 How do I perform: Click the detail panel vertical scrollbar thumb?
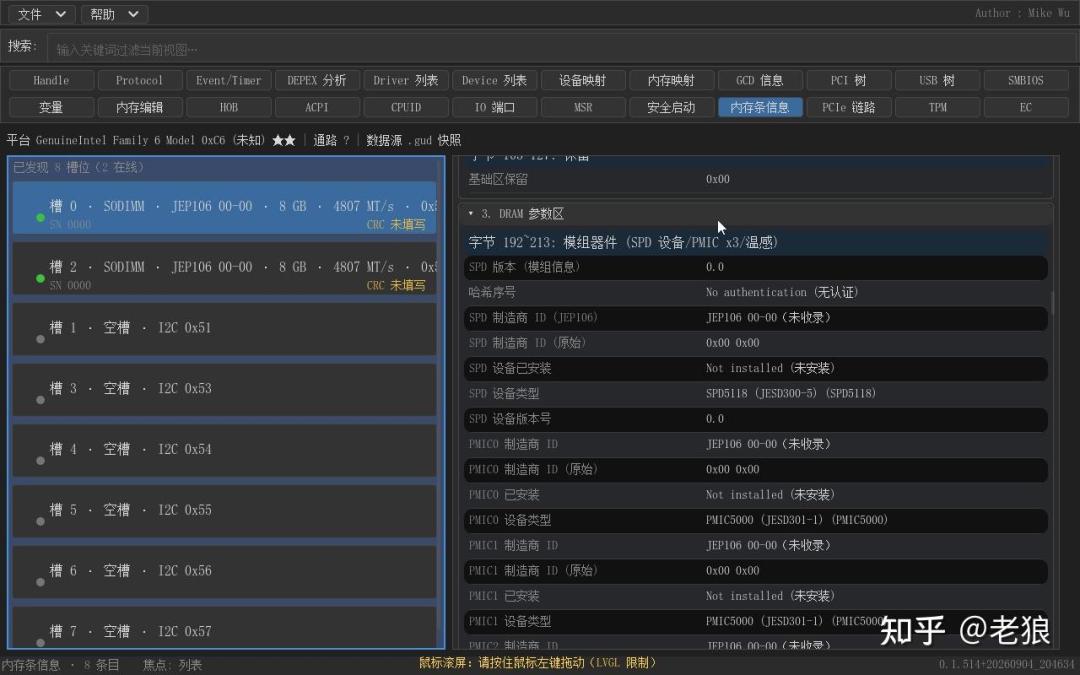tap(1052, 302)
